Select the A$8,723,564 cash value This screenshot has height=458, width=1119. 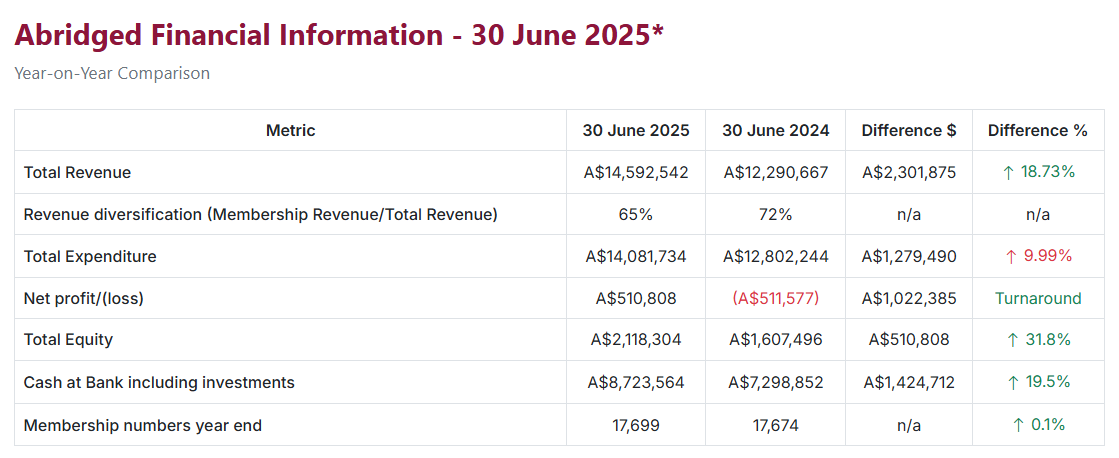coord(636,382)
